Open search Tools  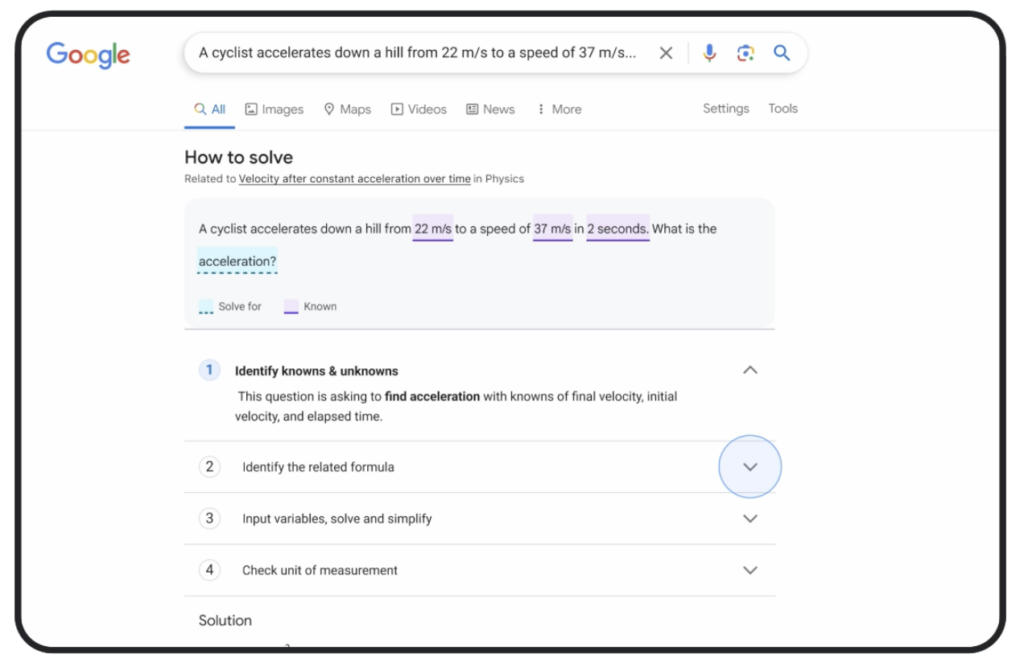tap(783, 108)
